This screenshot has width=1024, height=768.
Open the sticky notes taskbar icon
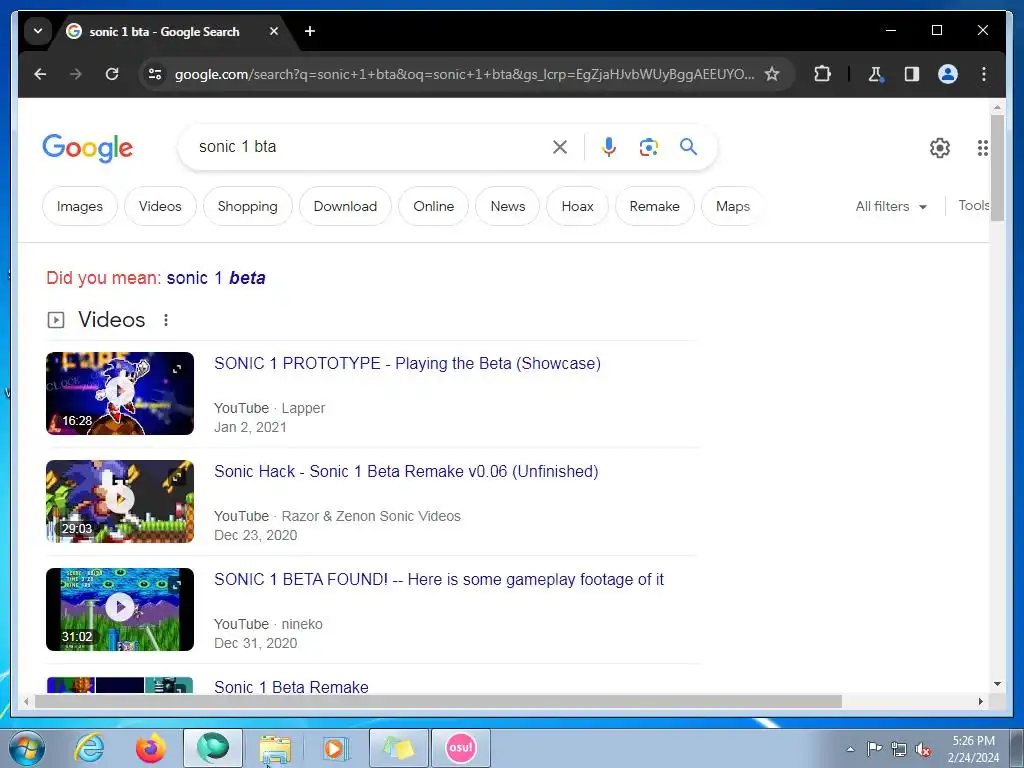tap(398, 748)
